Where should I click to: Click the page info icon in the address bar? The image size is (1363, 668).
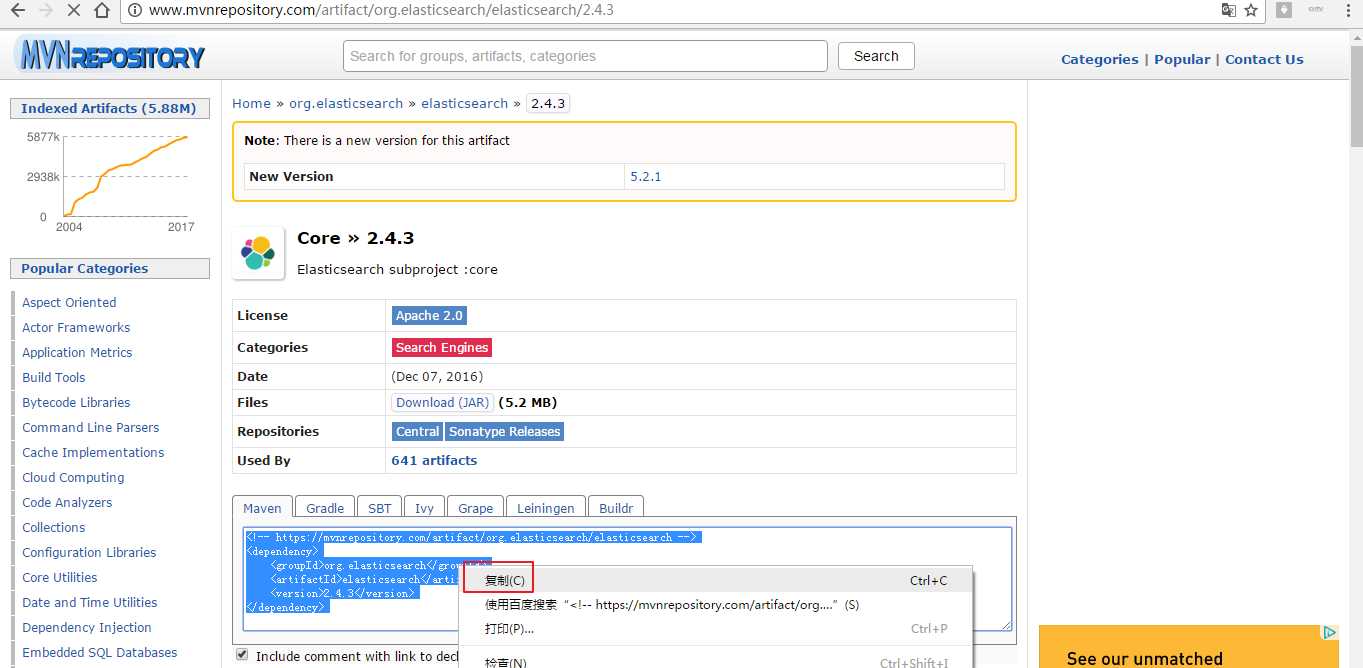pos(135,10)
